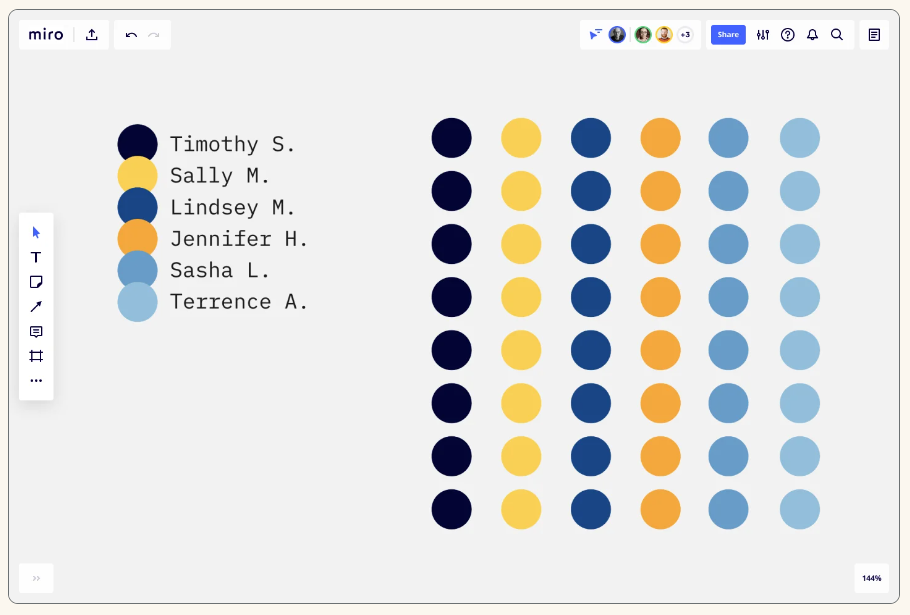Select the cursor selection tool

pos(36,232)
